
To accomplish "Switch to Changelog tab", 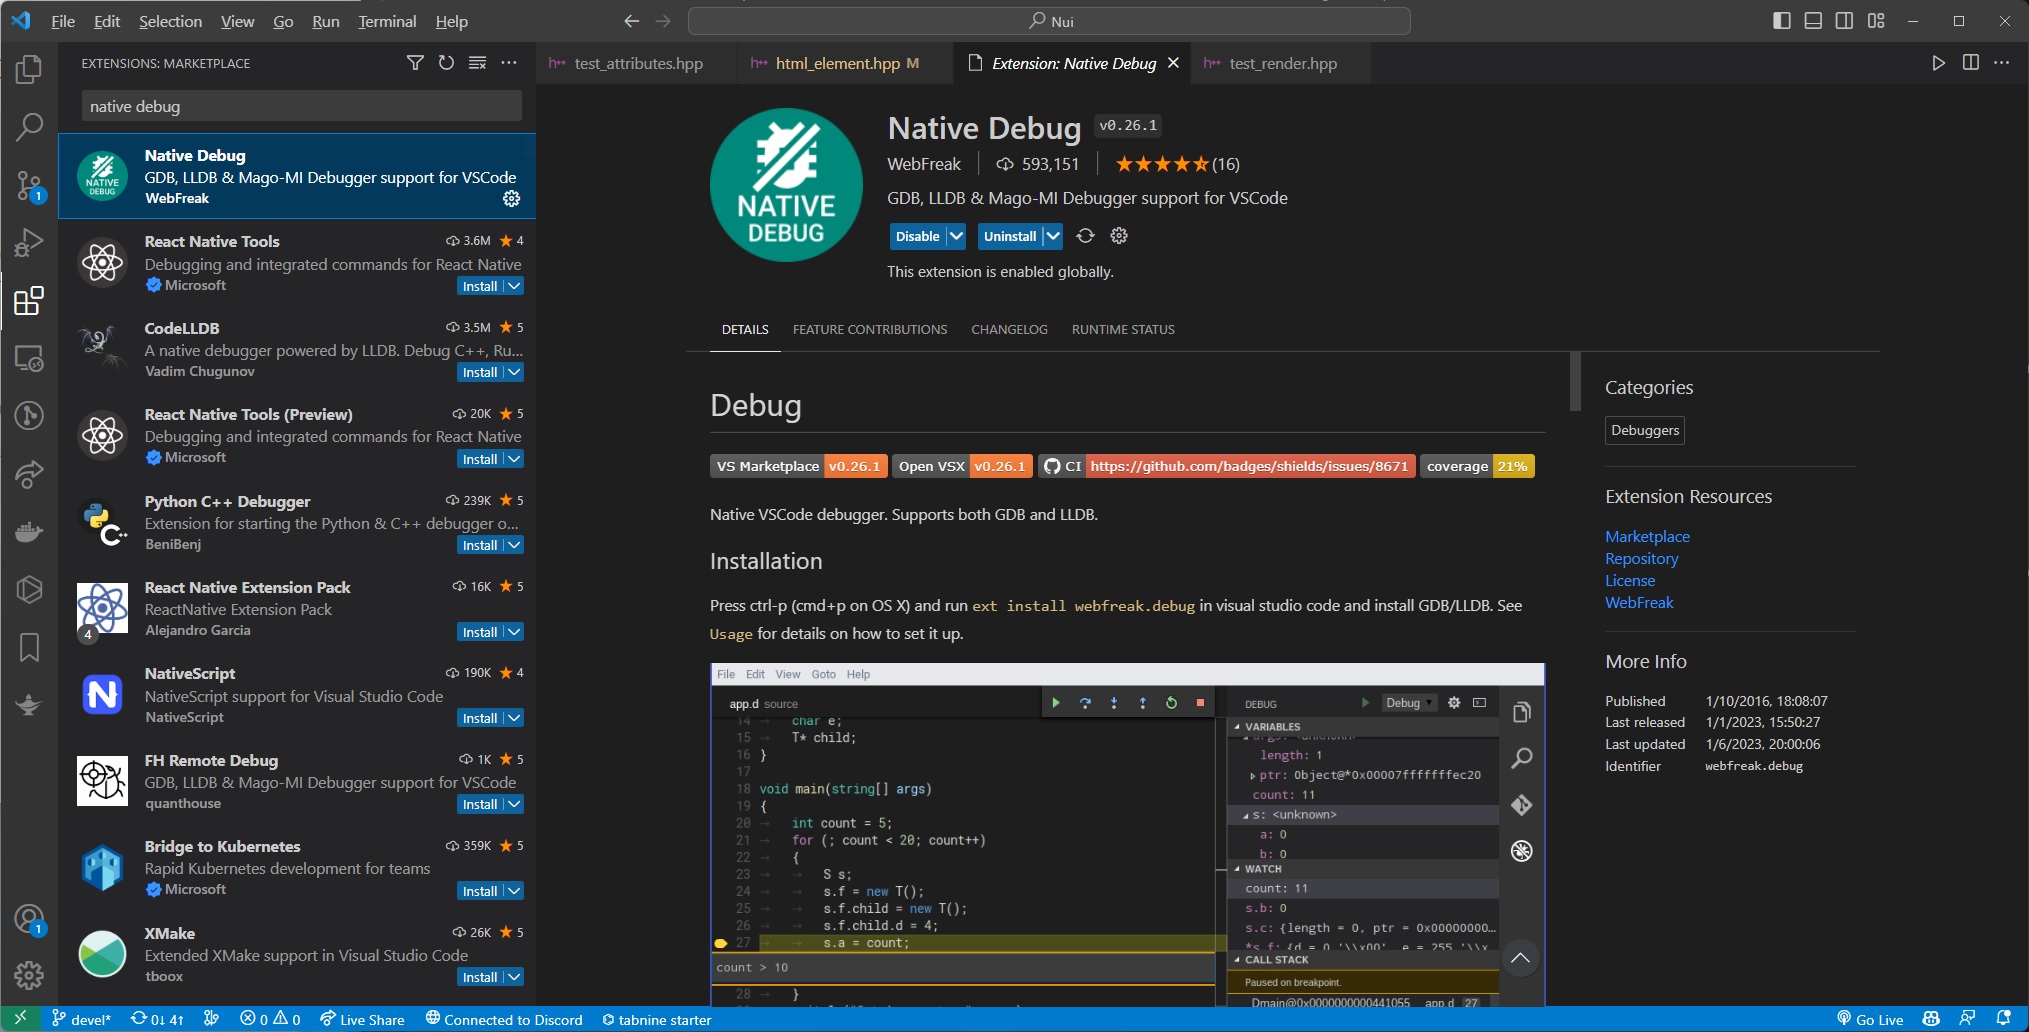I will coord(1009,329).
